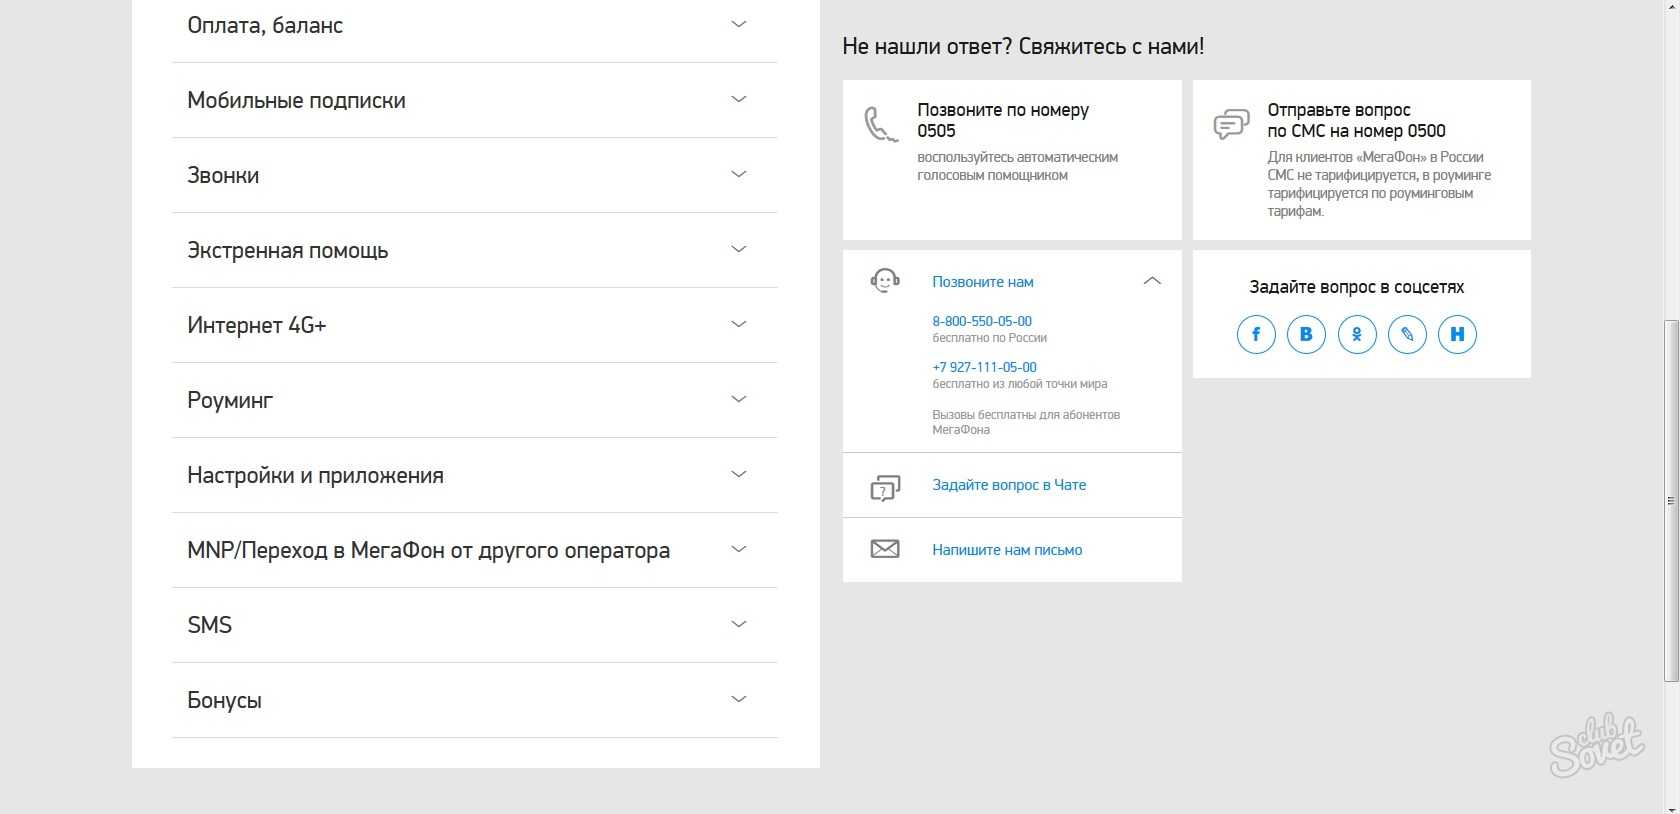Expand the 'Оплата, баланс' section
This screenshot has height=814, width=1680.
tap(739, 24)
